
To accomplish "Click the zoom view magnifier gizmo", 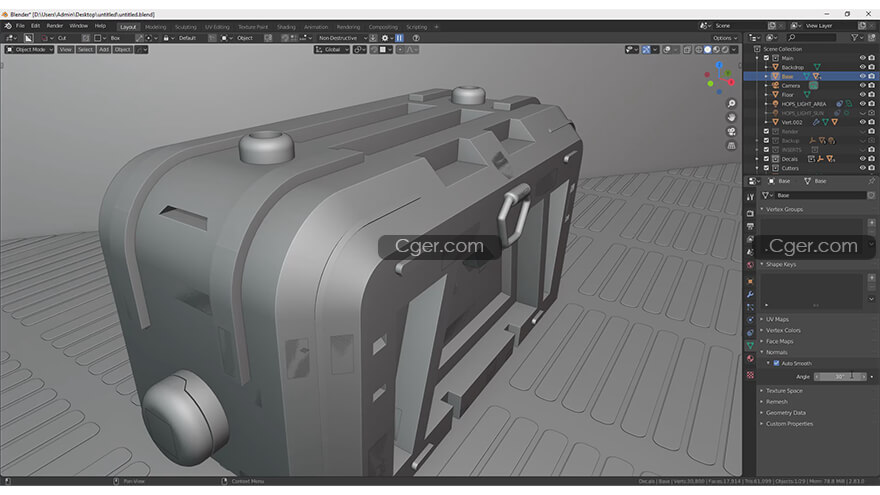I will (731, 104).
